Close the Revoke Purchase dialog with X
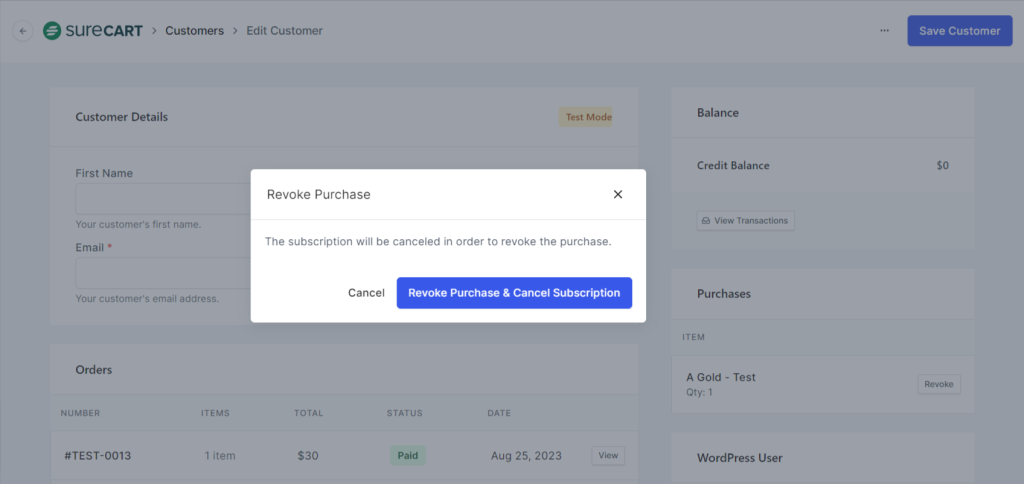 618,194
